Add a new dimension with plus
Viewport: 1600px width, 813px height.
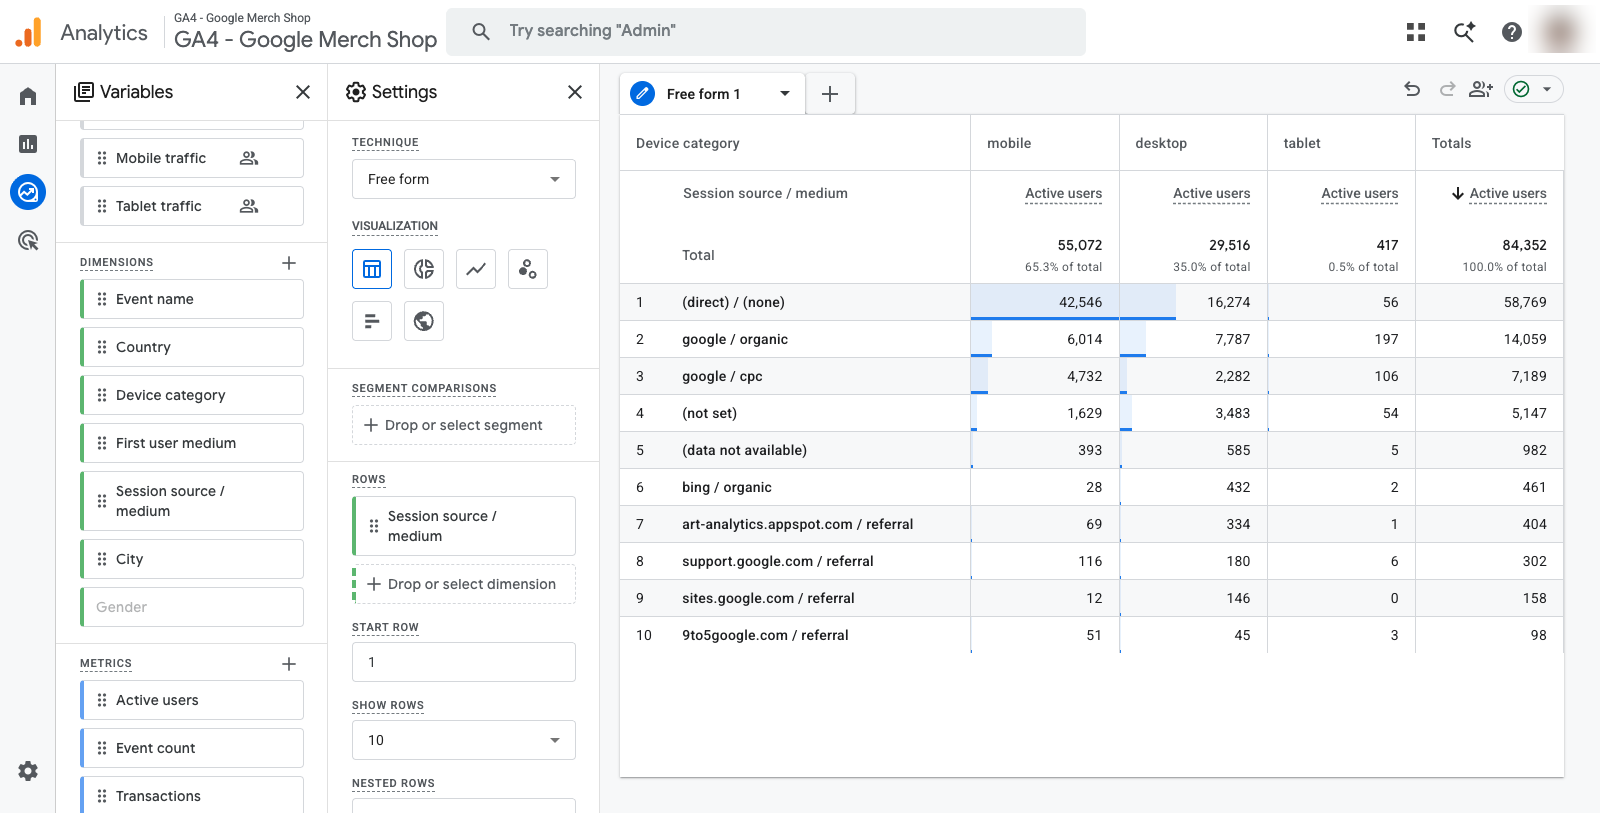point(289,263)
